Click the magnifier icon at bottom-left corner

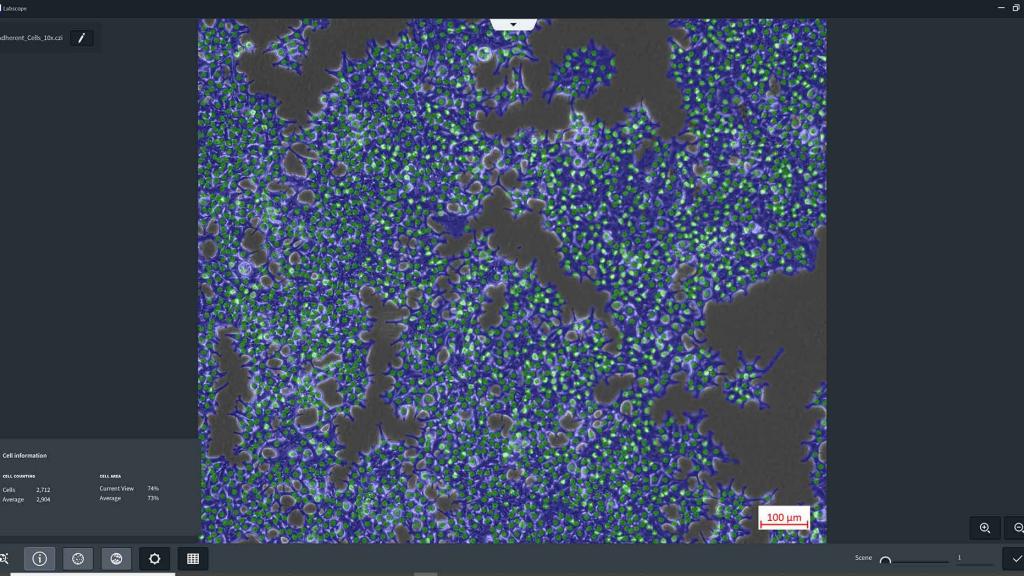click(x=4, y=559)
